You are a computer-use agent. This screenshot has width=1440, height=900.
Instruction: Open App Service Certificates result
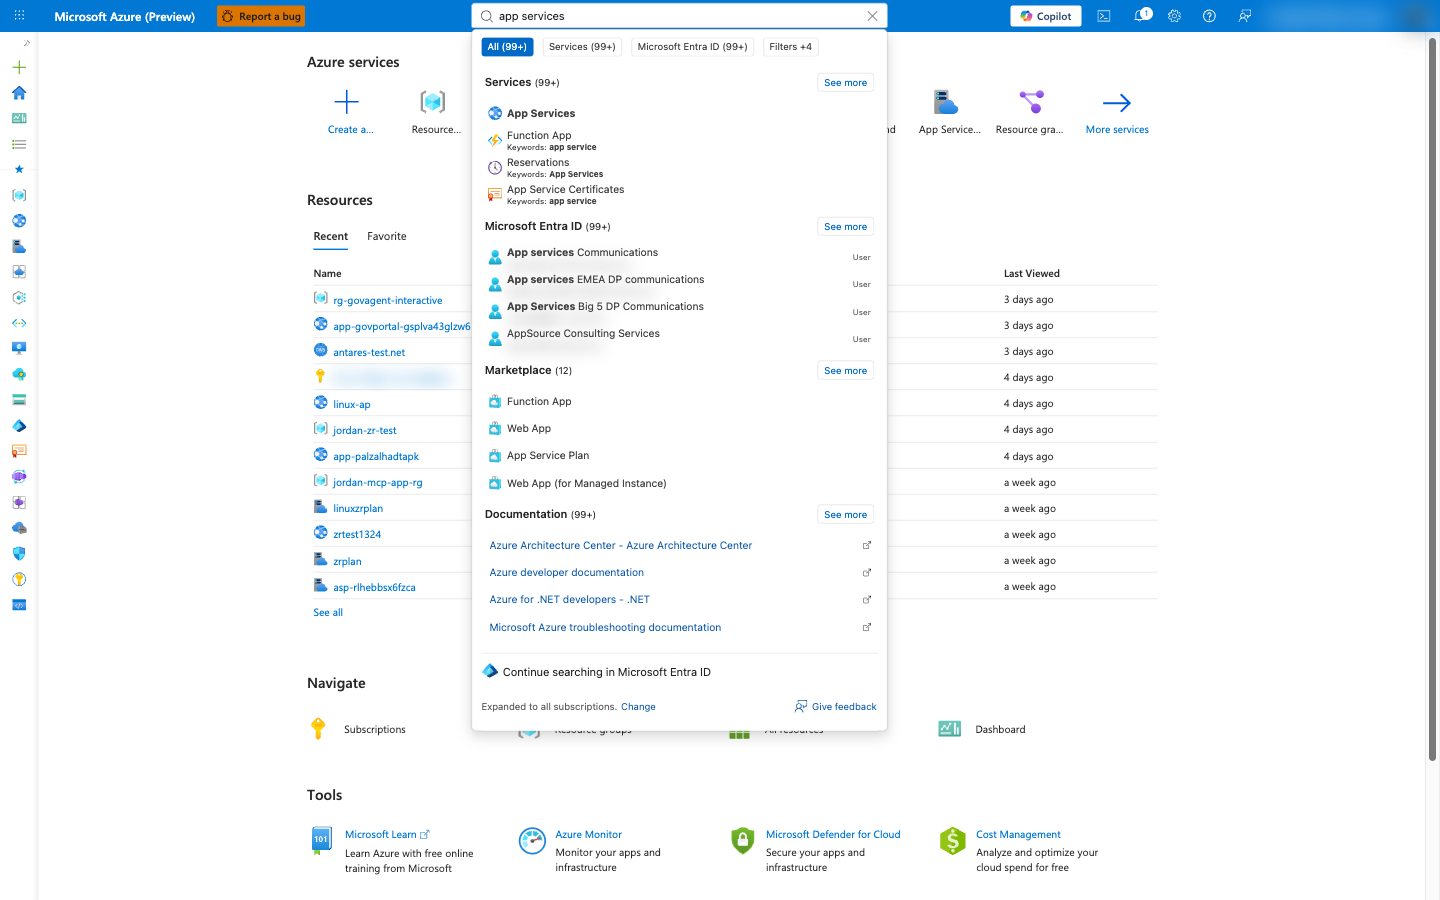tap(679, 194)
